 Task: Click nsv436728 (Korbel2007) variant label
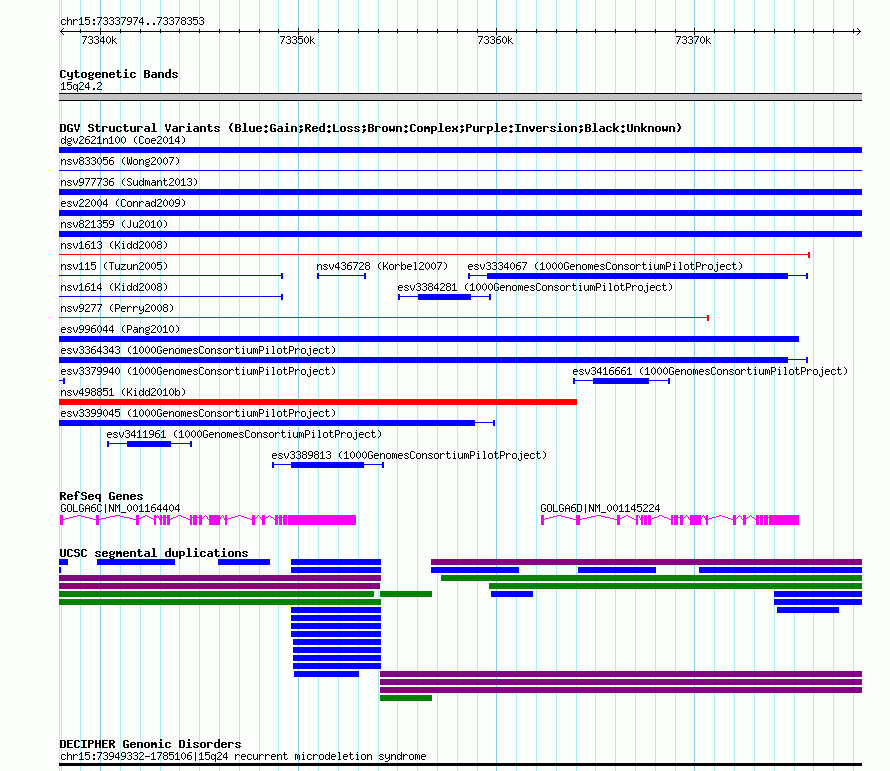click(382, 266)
